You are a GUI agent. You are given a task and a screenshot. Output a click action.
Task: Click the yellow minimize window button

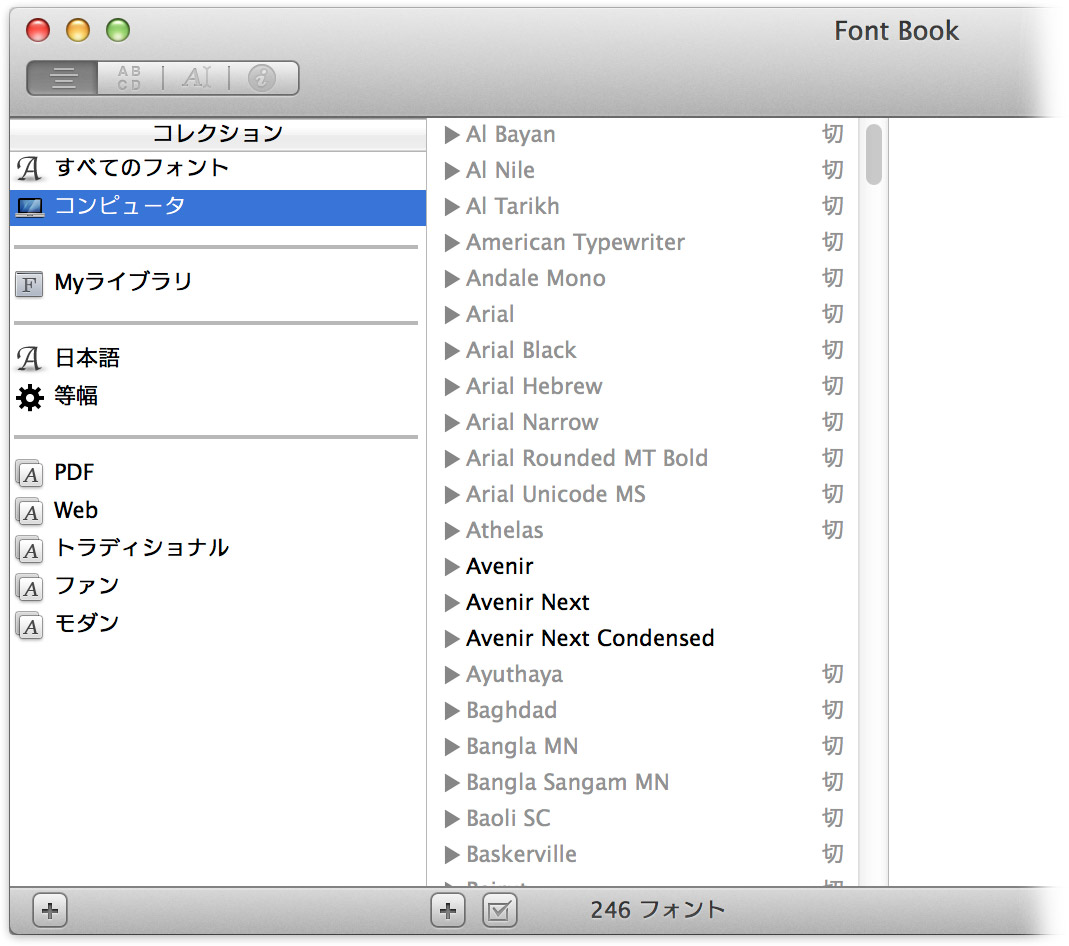point(78,30)
